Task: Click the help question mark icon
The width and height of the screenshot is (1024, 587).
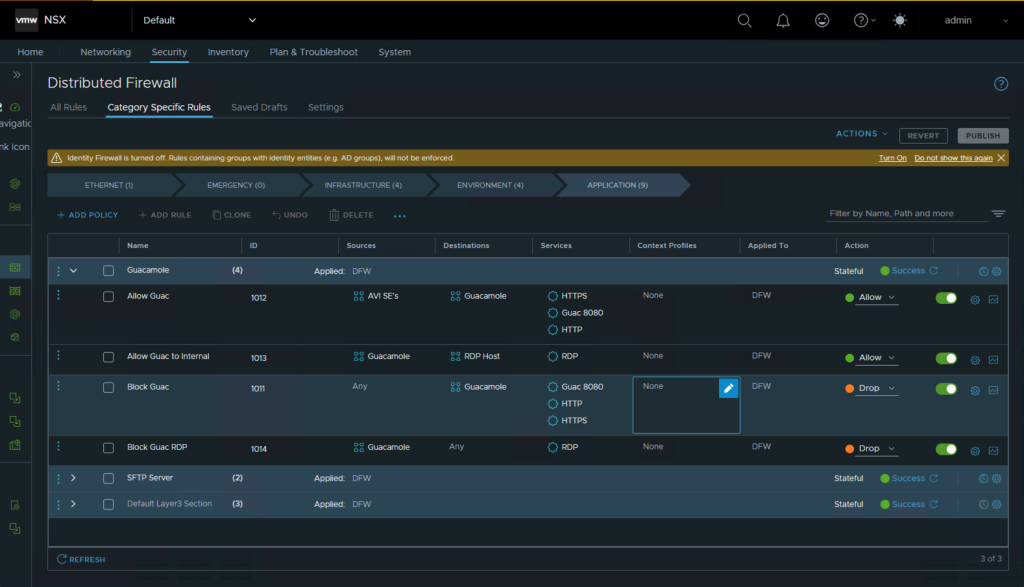Action: click(x=860, y=20)
